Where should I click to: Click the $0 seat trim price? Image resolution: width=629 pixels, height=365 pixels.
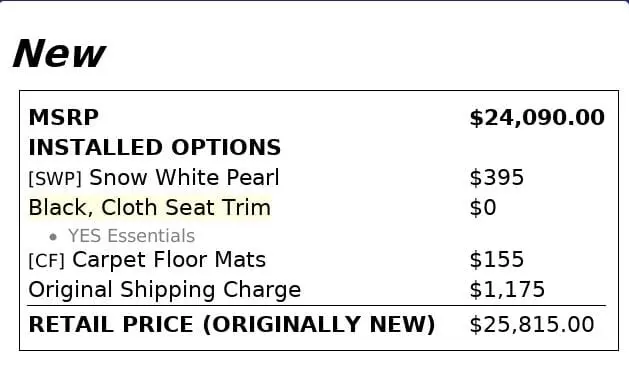[x=483, y=207]
